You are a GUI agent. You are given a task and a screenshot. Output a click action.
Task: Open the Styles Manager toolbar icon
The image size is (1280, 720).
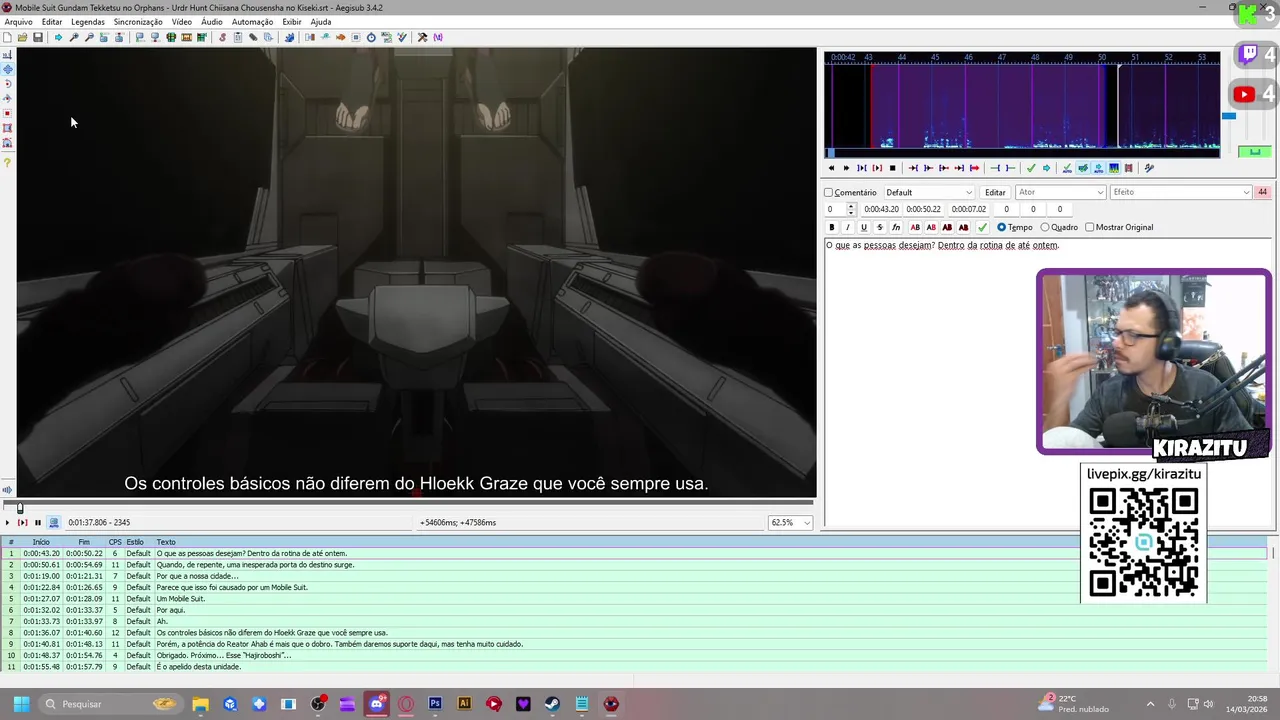pyautogui.click(x=222, y=38)
